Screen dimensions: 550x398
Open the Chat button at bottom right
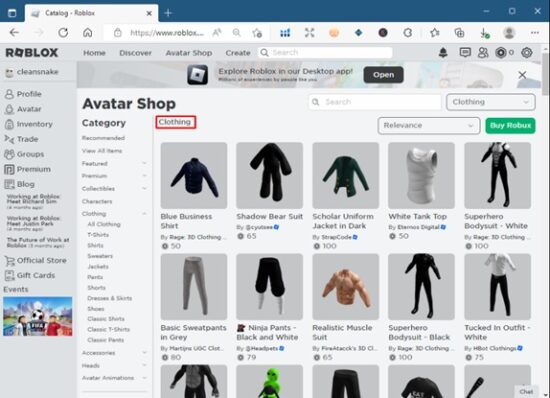pos(526,392)
